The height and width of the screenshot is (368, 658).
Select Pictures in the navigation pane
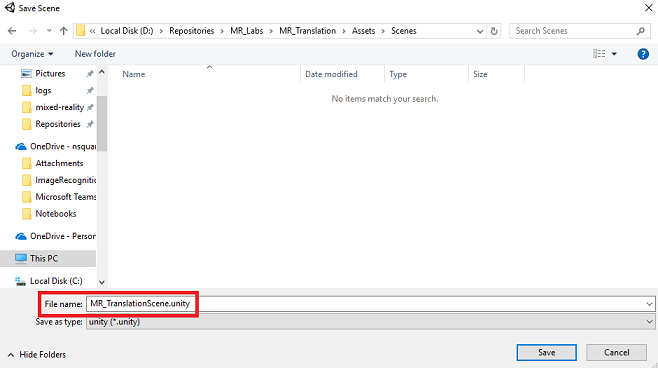pyautogui.click(x=50, y=73)
